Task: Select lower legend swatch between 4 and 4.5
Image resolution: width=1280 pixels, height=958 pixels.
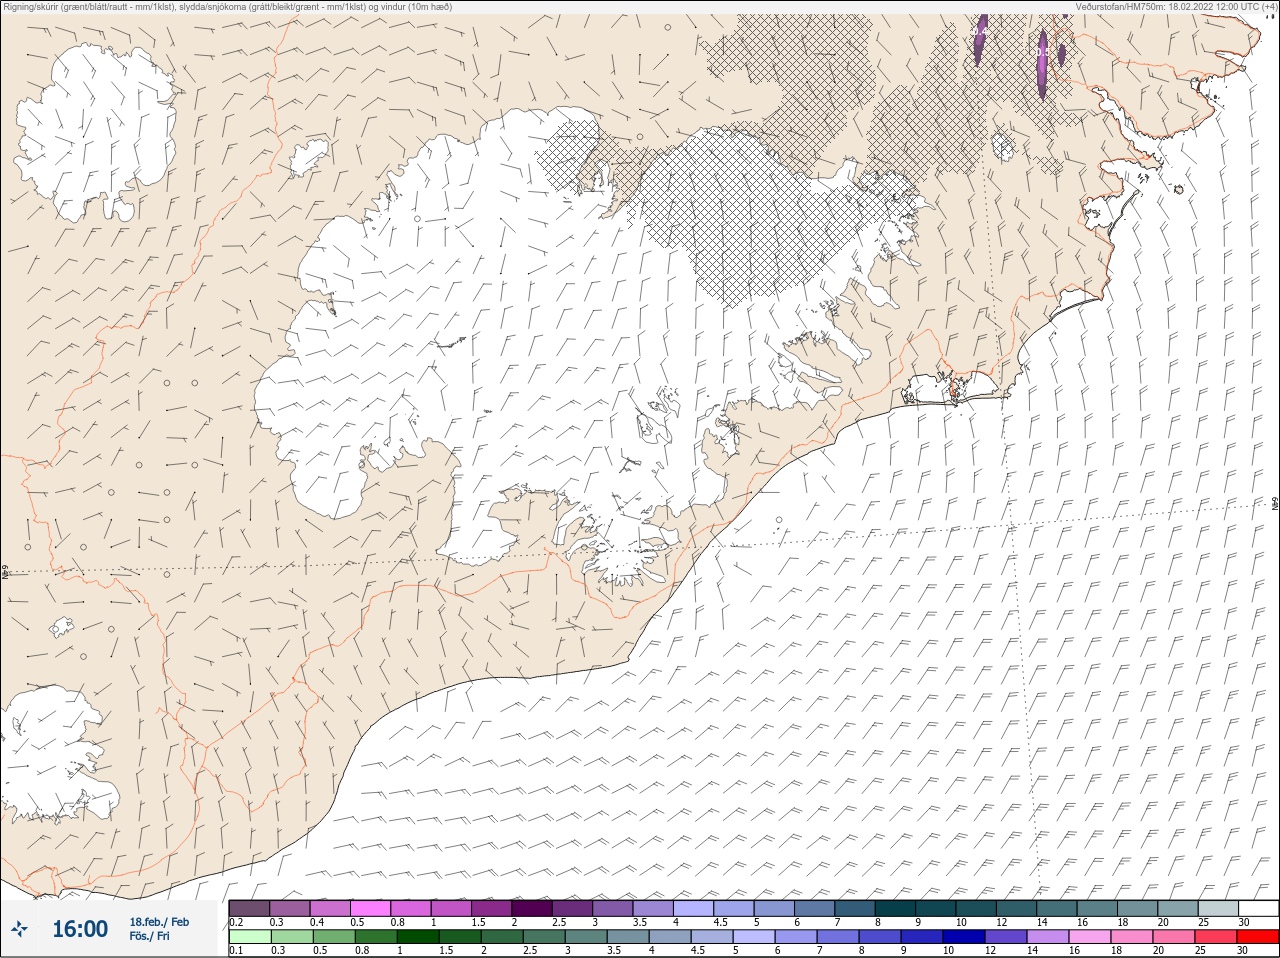Action: [x=670, y=937]
